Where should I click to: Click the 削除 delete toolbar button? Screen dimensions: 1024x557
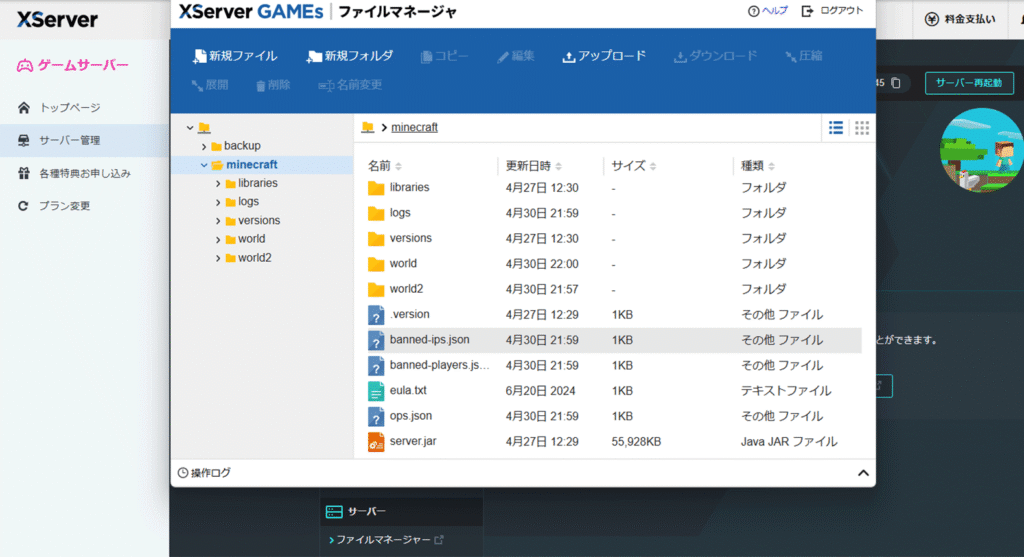click(273, 85)
